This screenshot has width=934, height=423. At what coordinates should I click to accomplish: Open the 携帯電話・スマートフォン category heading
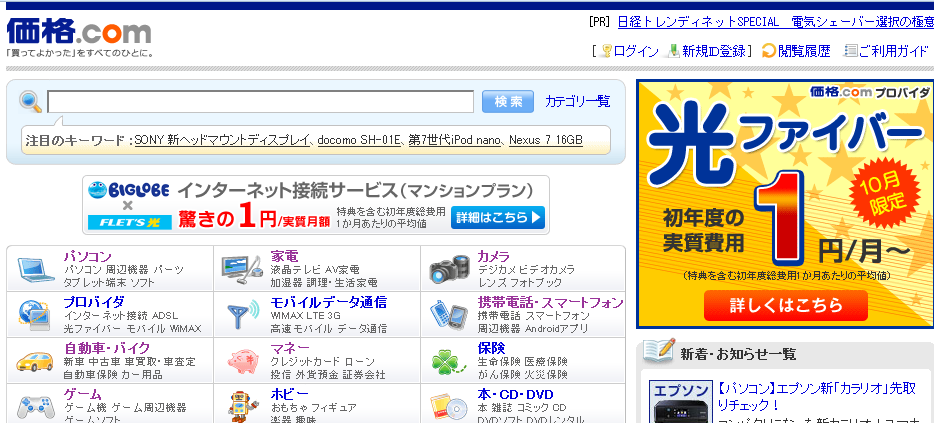[x=550, y=302]
